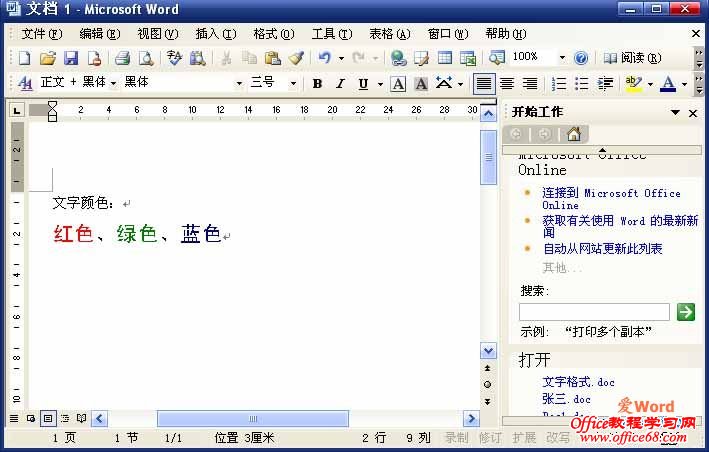Click the vertical scrollbar thumb
The height and width of the screenshot is (452, 709).
click(x=488, y=157)
